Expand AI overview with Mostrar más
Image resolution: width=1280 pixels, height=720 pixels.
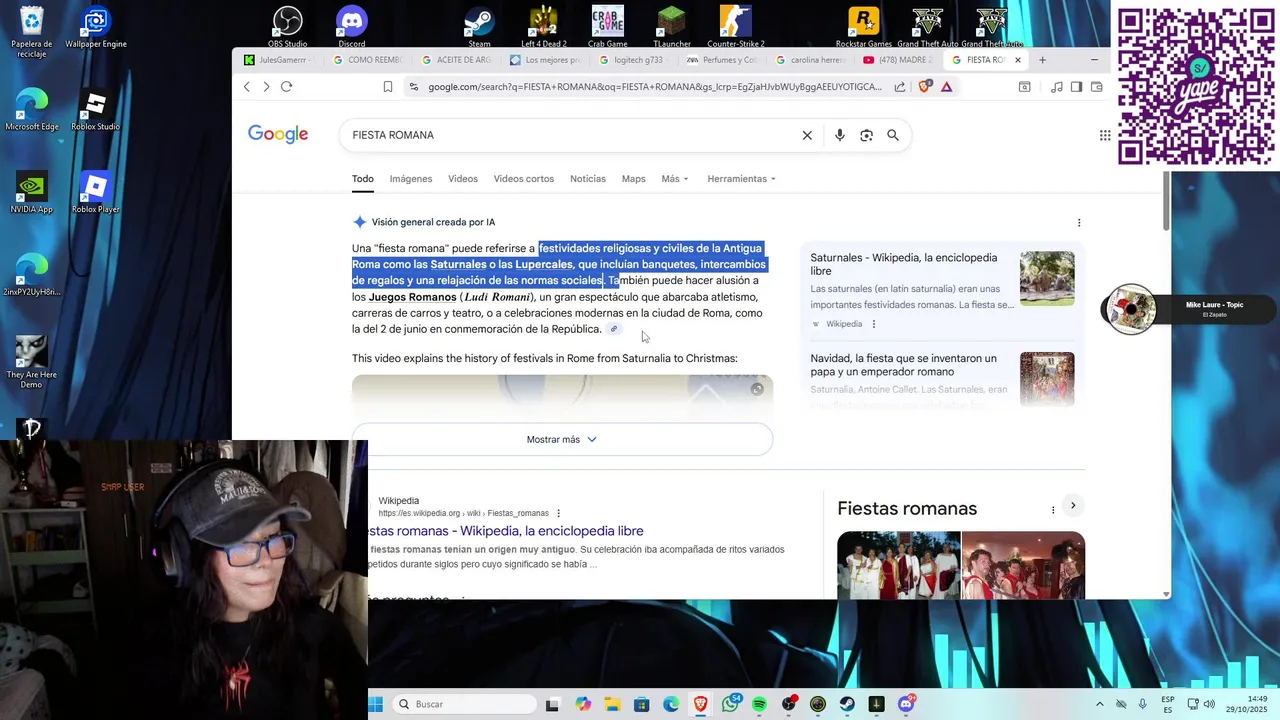562,440
